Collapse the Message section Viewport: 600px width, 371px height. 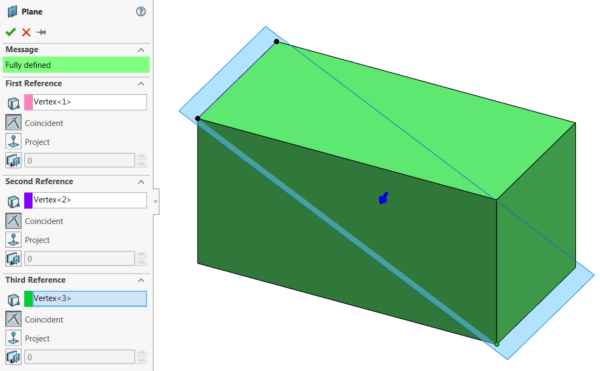141,50
